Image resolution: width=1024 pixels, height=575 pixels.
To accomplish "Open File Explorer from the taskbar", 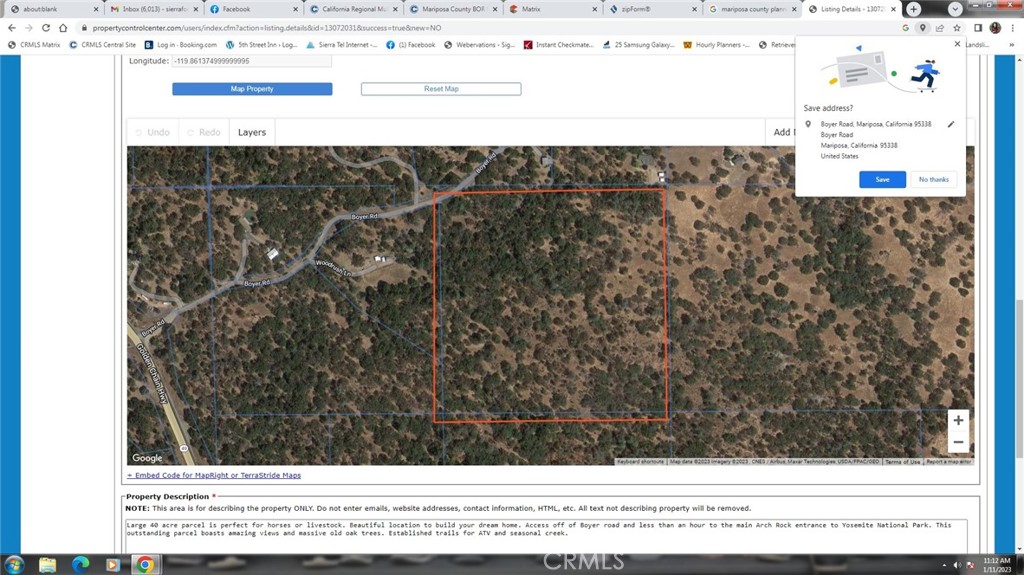I will pos(47,565).
